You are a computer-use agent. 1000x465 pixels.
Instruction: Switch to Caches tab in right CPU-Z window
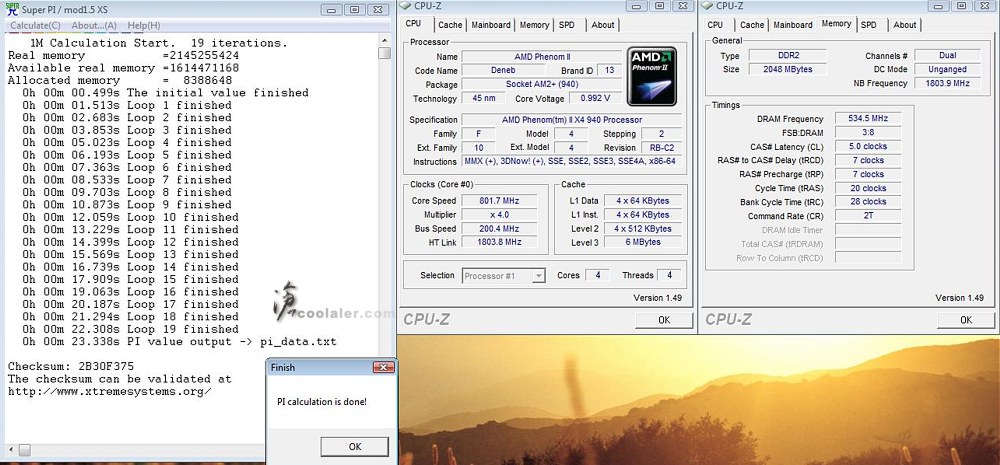pyautogui.click(x=751, y=25)
